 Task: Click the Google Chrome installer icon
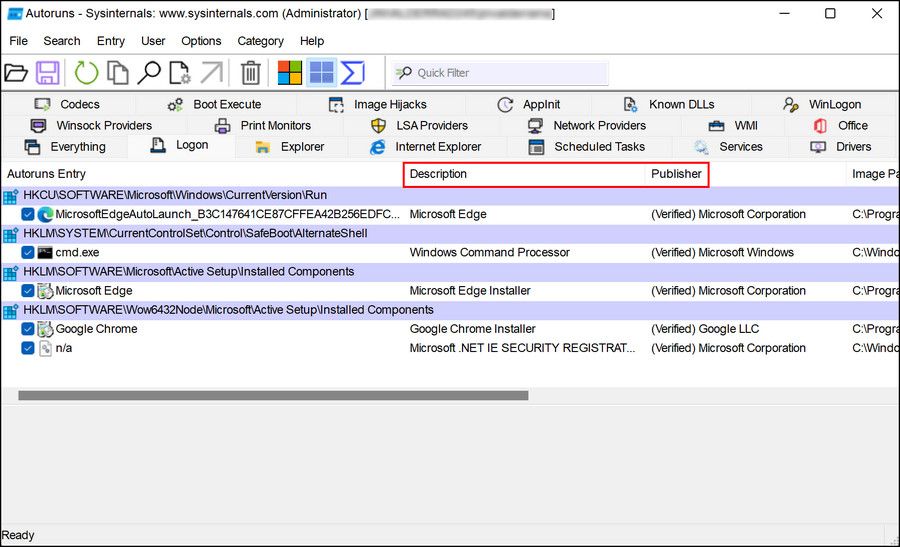coord(45,329)
